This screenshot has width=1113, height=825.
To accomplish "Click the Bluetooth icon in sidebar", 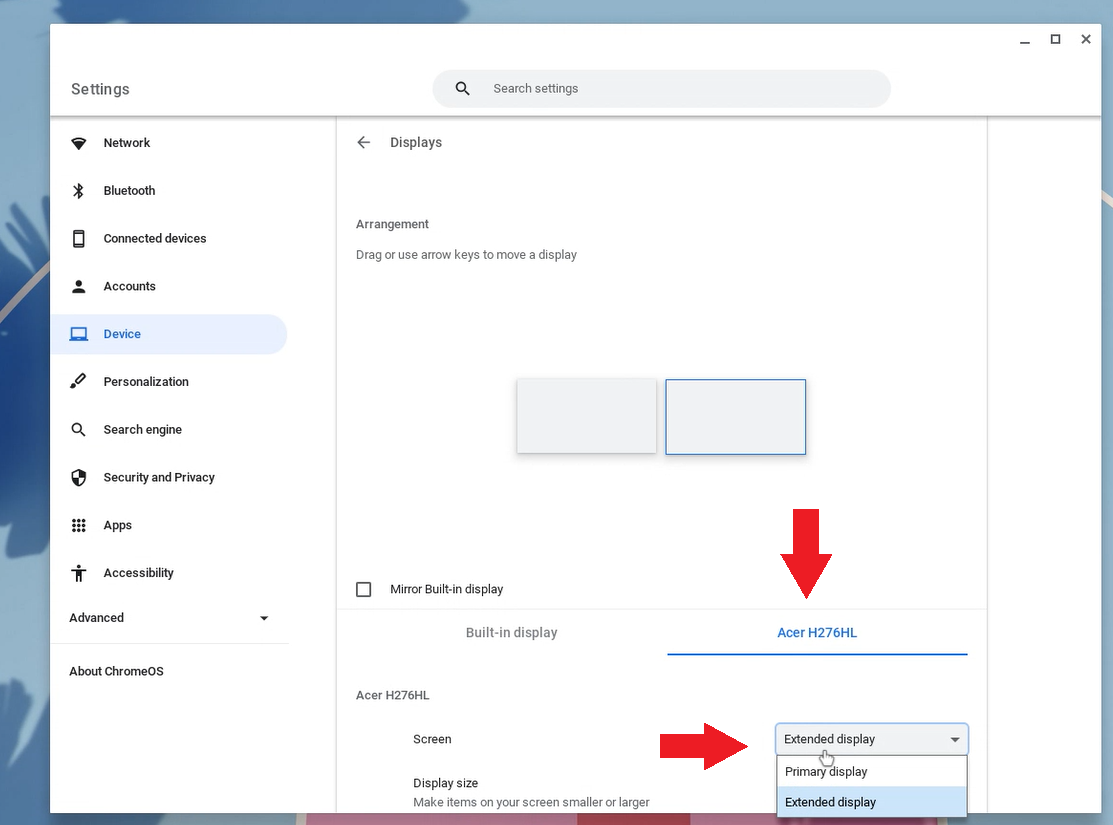I will 79,191.
